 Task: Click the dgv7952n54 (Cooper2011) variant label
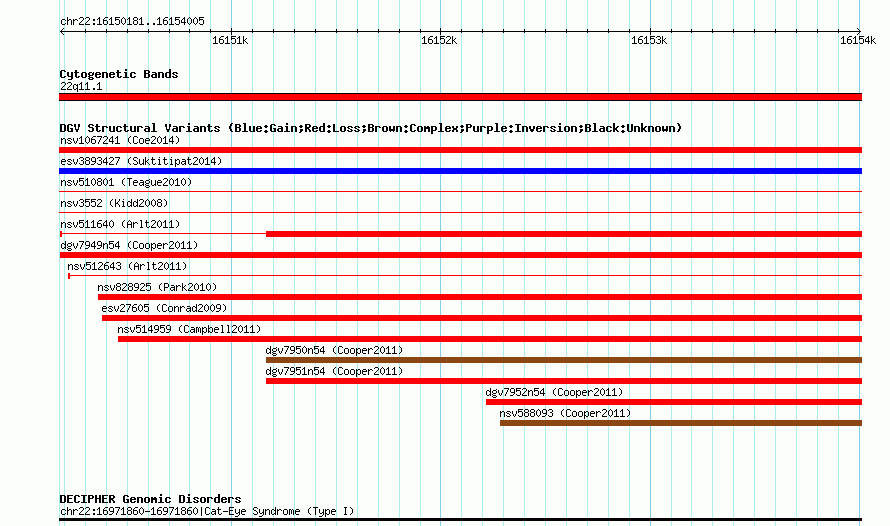click(554, 392)
